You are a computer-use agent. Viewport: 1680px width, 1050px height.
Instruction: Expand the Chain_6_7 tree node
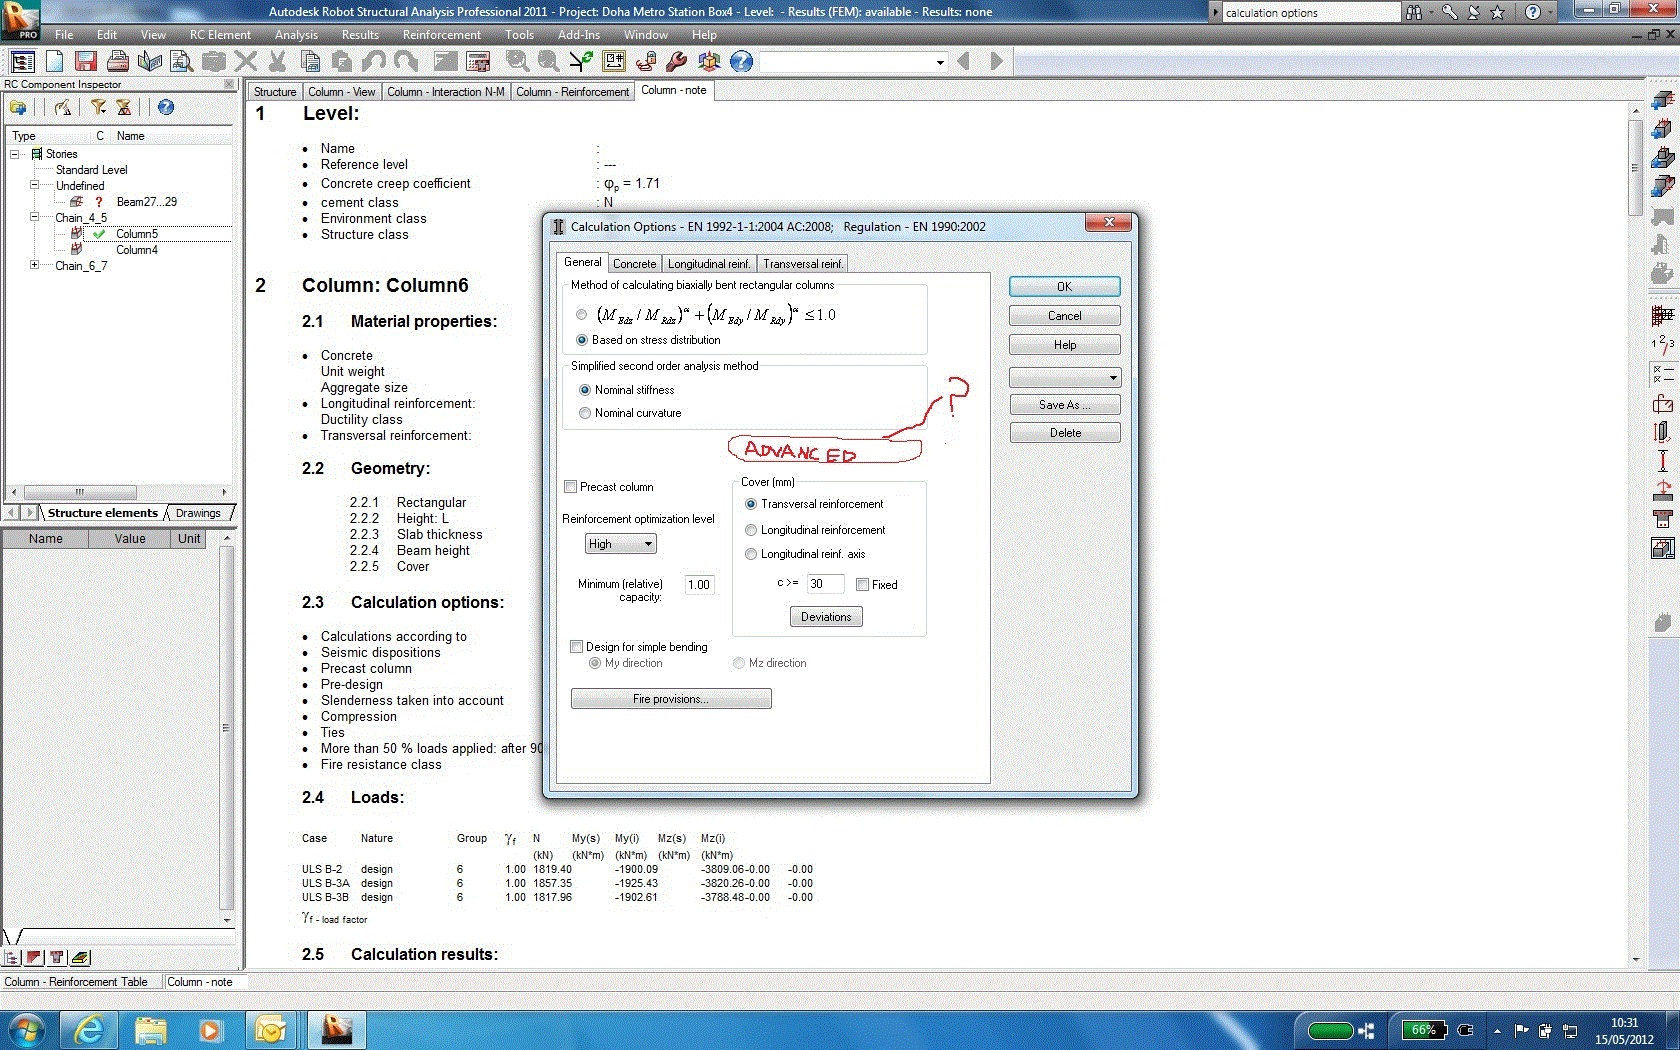coord(34,265)
